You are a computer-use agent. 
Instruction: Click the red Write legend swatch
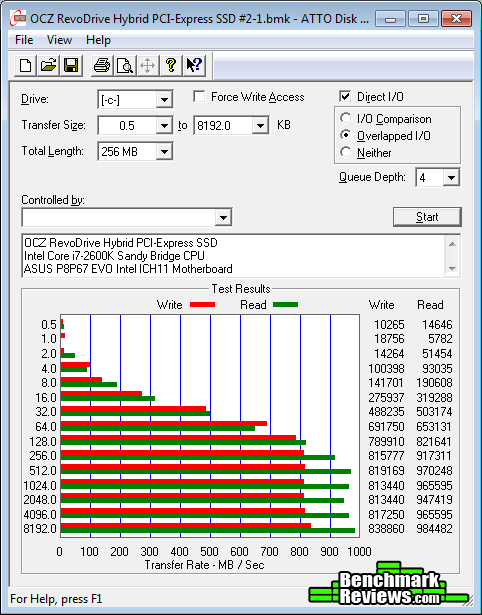click(x=202, y=304)
